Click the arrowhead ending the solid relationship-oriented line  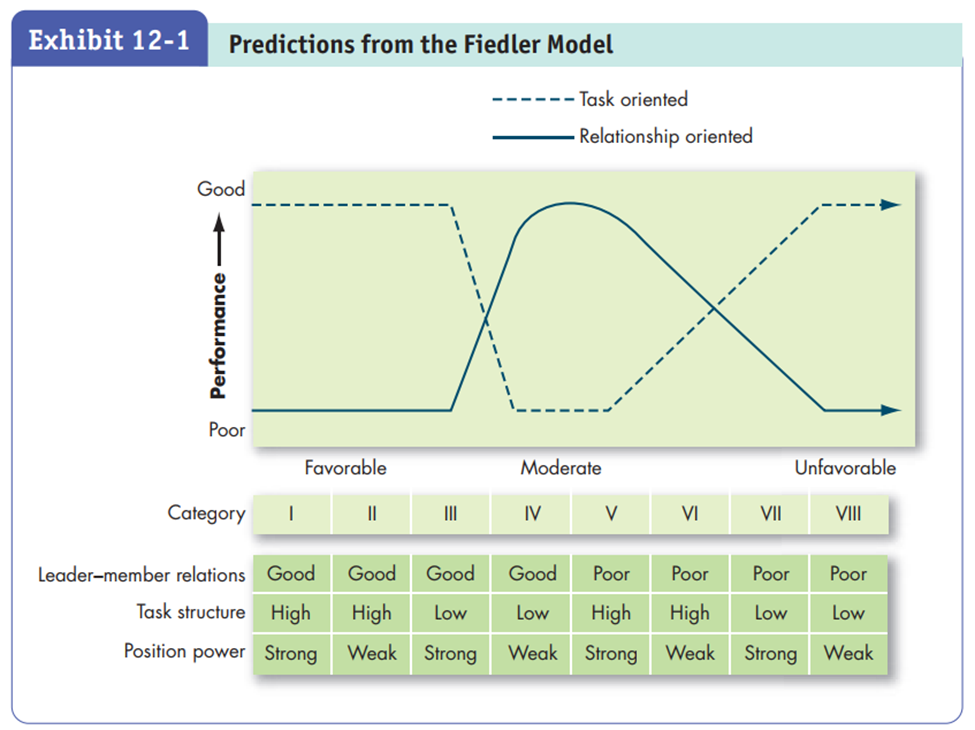891,410
